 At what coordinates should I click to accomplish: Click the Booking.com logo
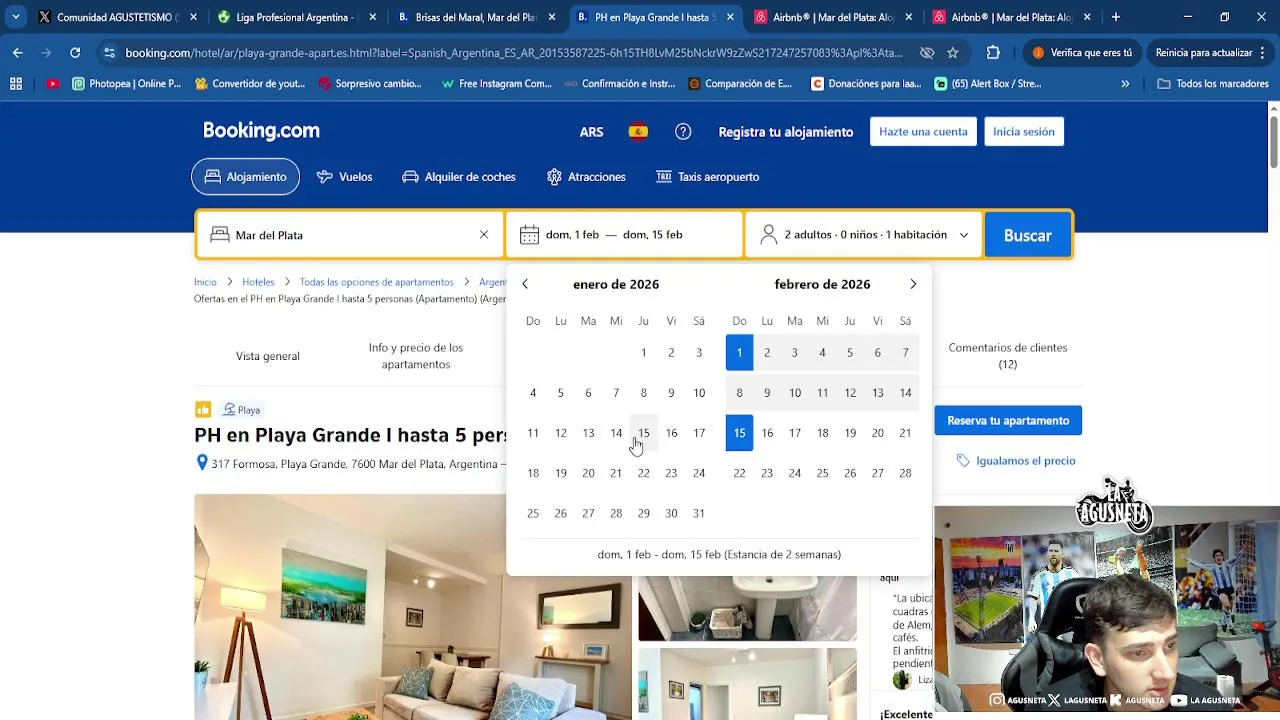point(261,131)
